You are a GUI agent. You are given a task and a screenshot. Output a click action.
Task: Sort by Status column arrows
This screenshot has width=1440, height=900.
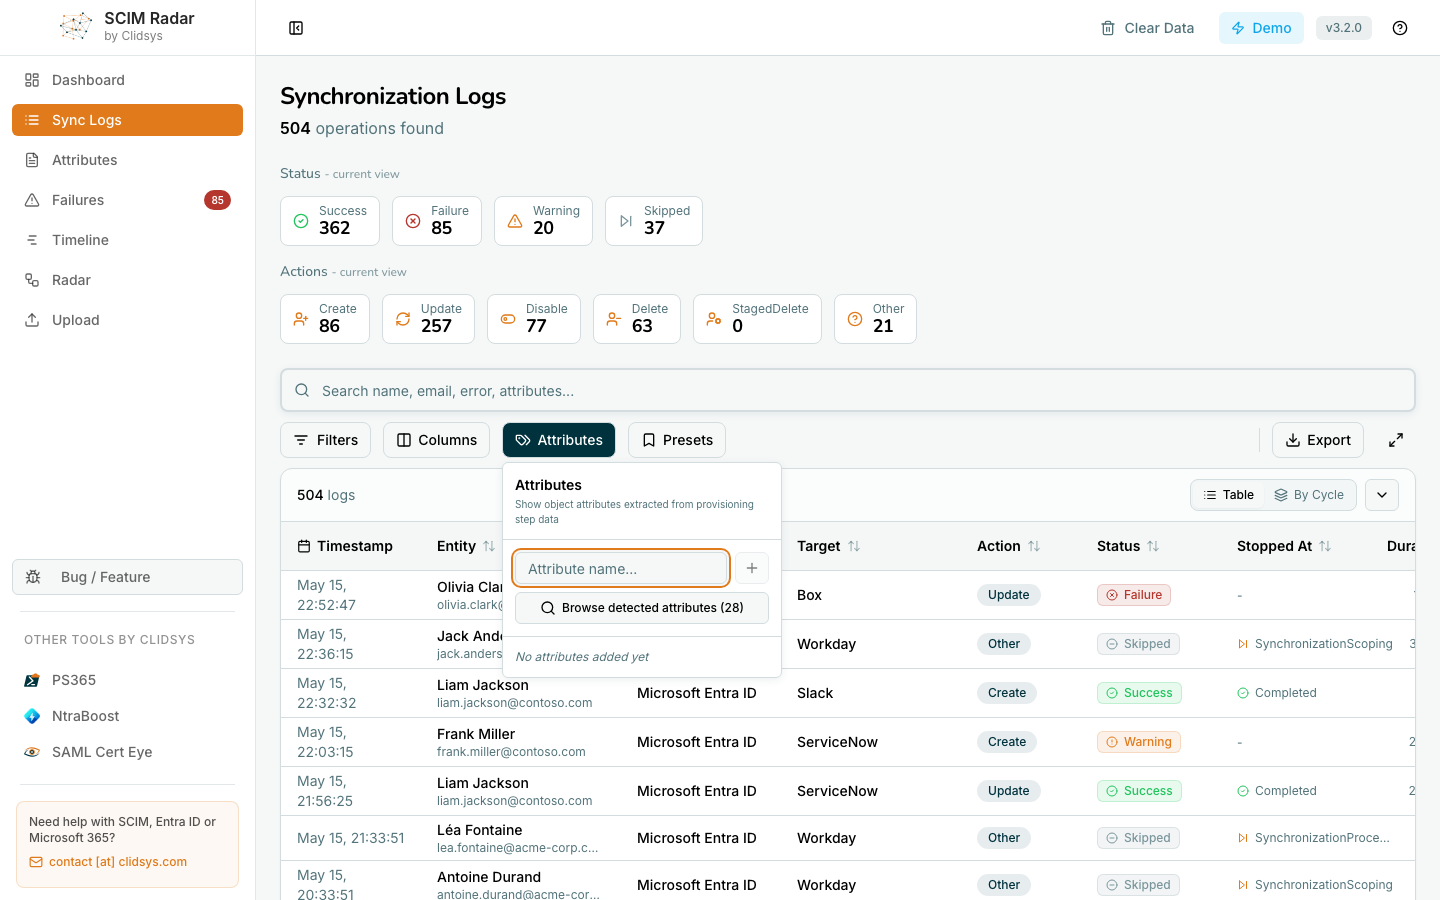pos(1153,546)
